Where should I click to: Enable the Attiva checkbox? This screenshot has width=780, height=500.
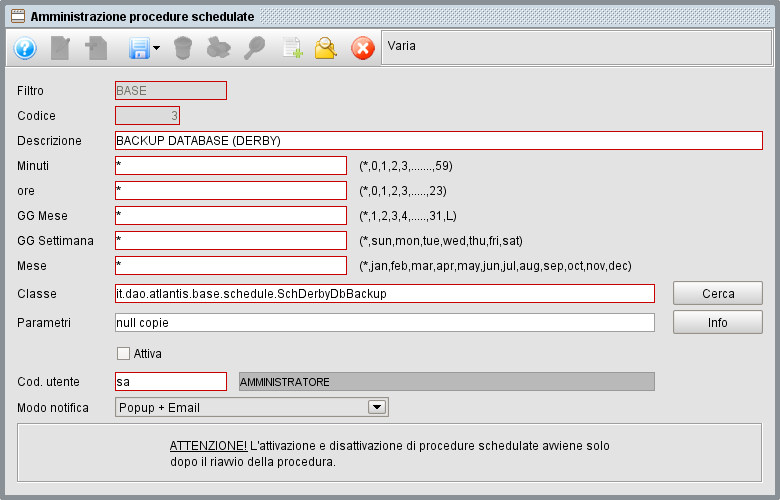tap(124, 353)
